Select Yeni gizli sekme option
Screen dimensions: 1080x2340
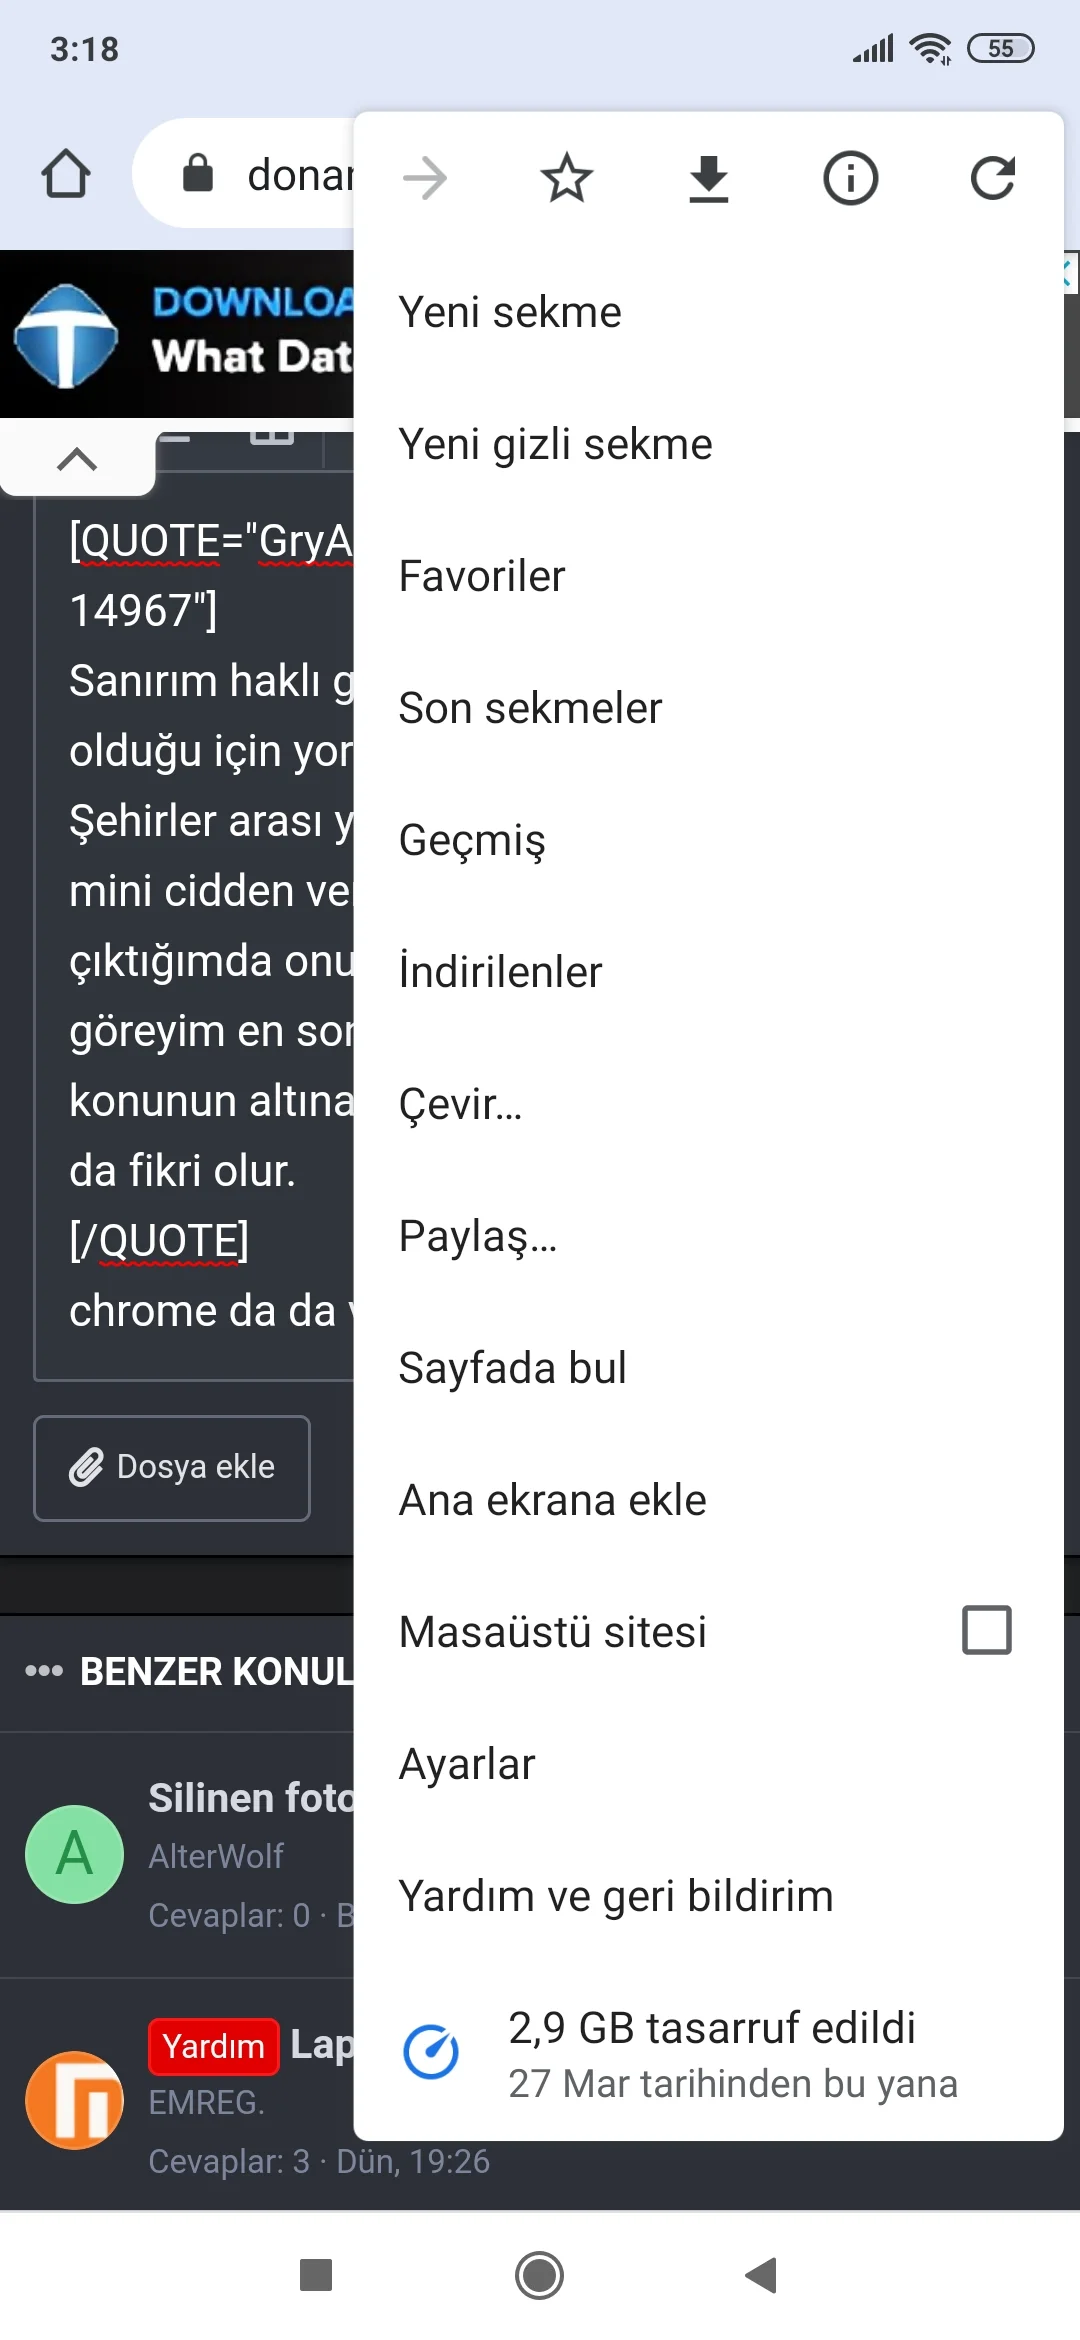(555, 444)
